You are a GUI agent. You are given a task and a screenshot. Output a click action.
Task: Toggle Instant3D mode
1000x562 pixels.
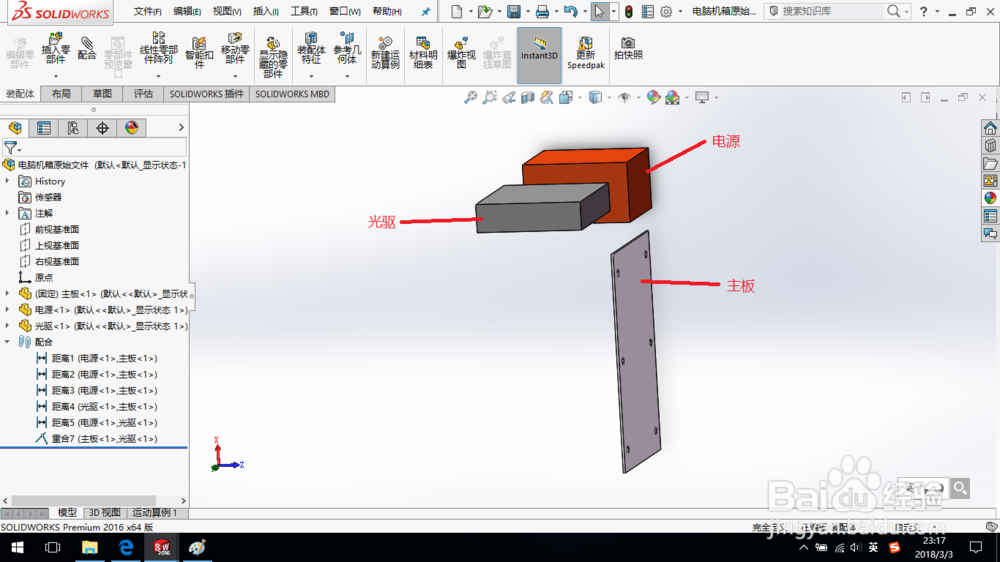[x=540, y=55]
